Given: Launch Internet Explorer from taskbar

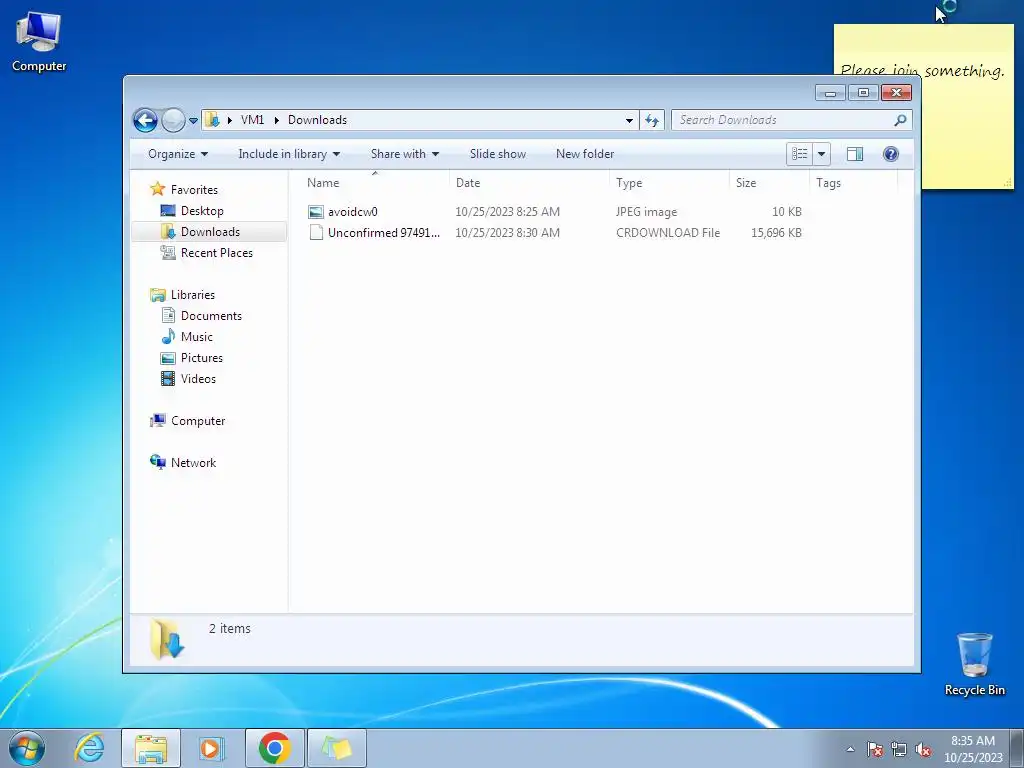Looking at the screenshot, I should pyautogui.click(x=89, y=748).
